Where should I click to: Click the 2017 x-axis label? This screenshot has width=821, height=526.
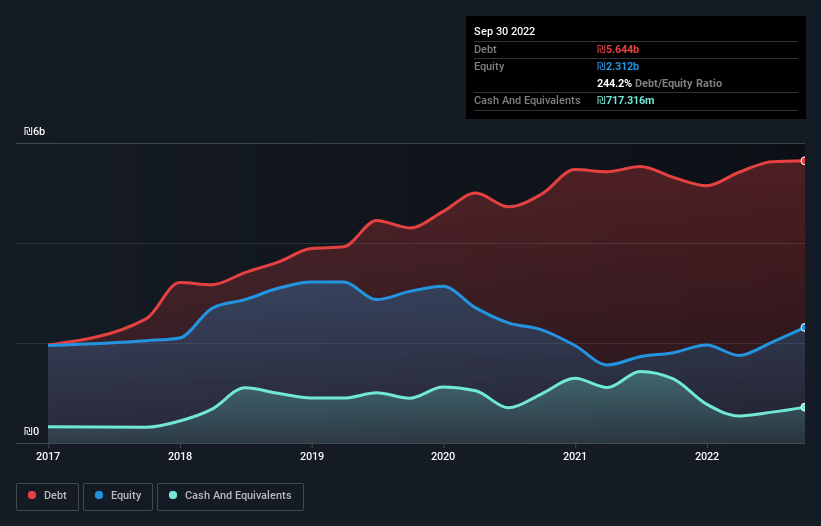tap(48, 456)
